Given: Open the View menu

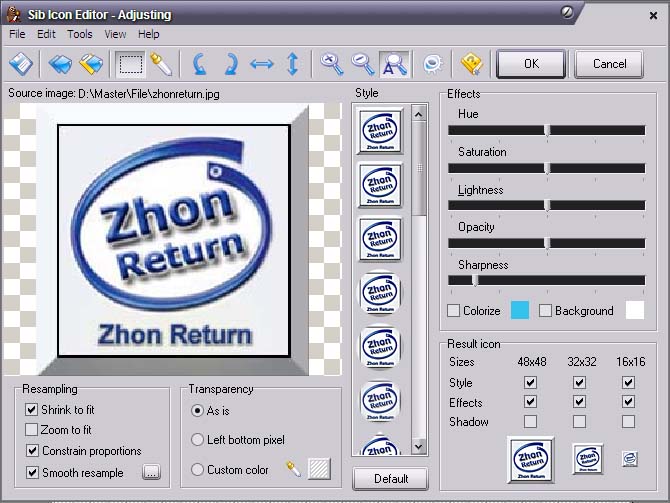Looking at the screenshot, I should [115, 34].
